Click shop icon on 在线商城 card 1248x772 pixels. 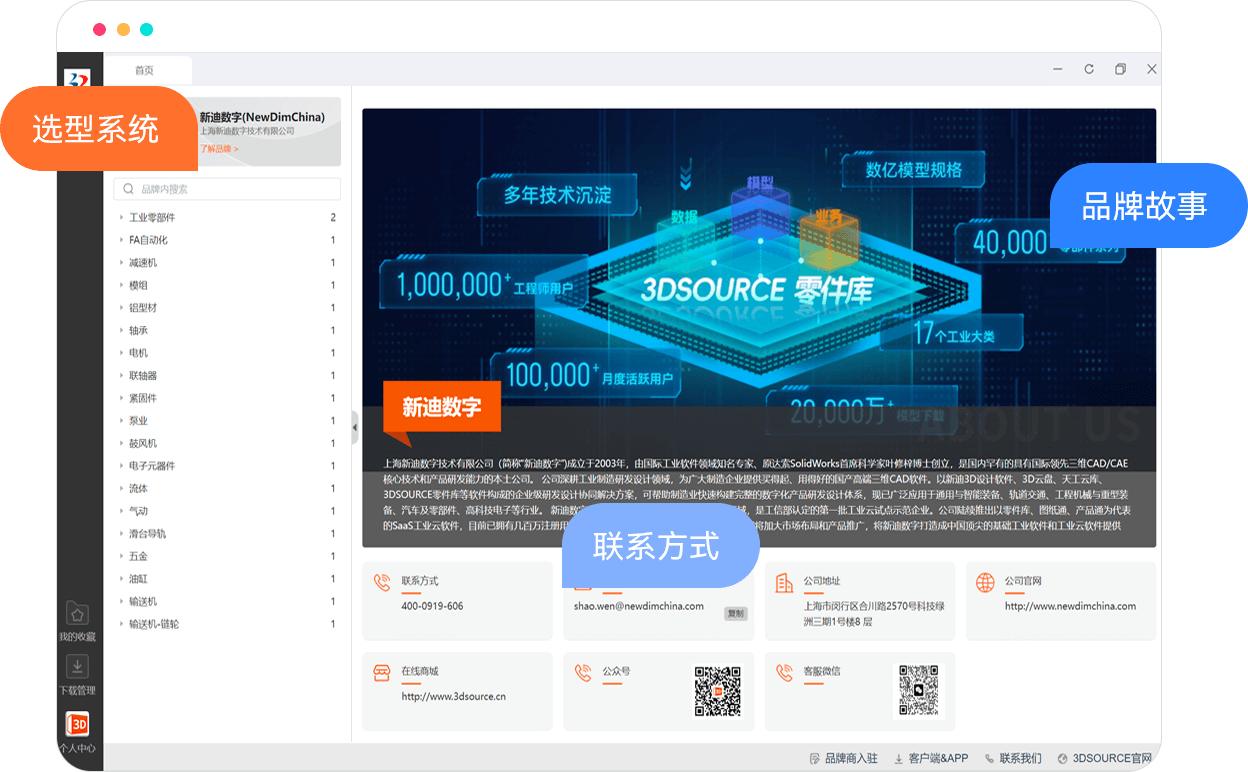click(382, 672)
